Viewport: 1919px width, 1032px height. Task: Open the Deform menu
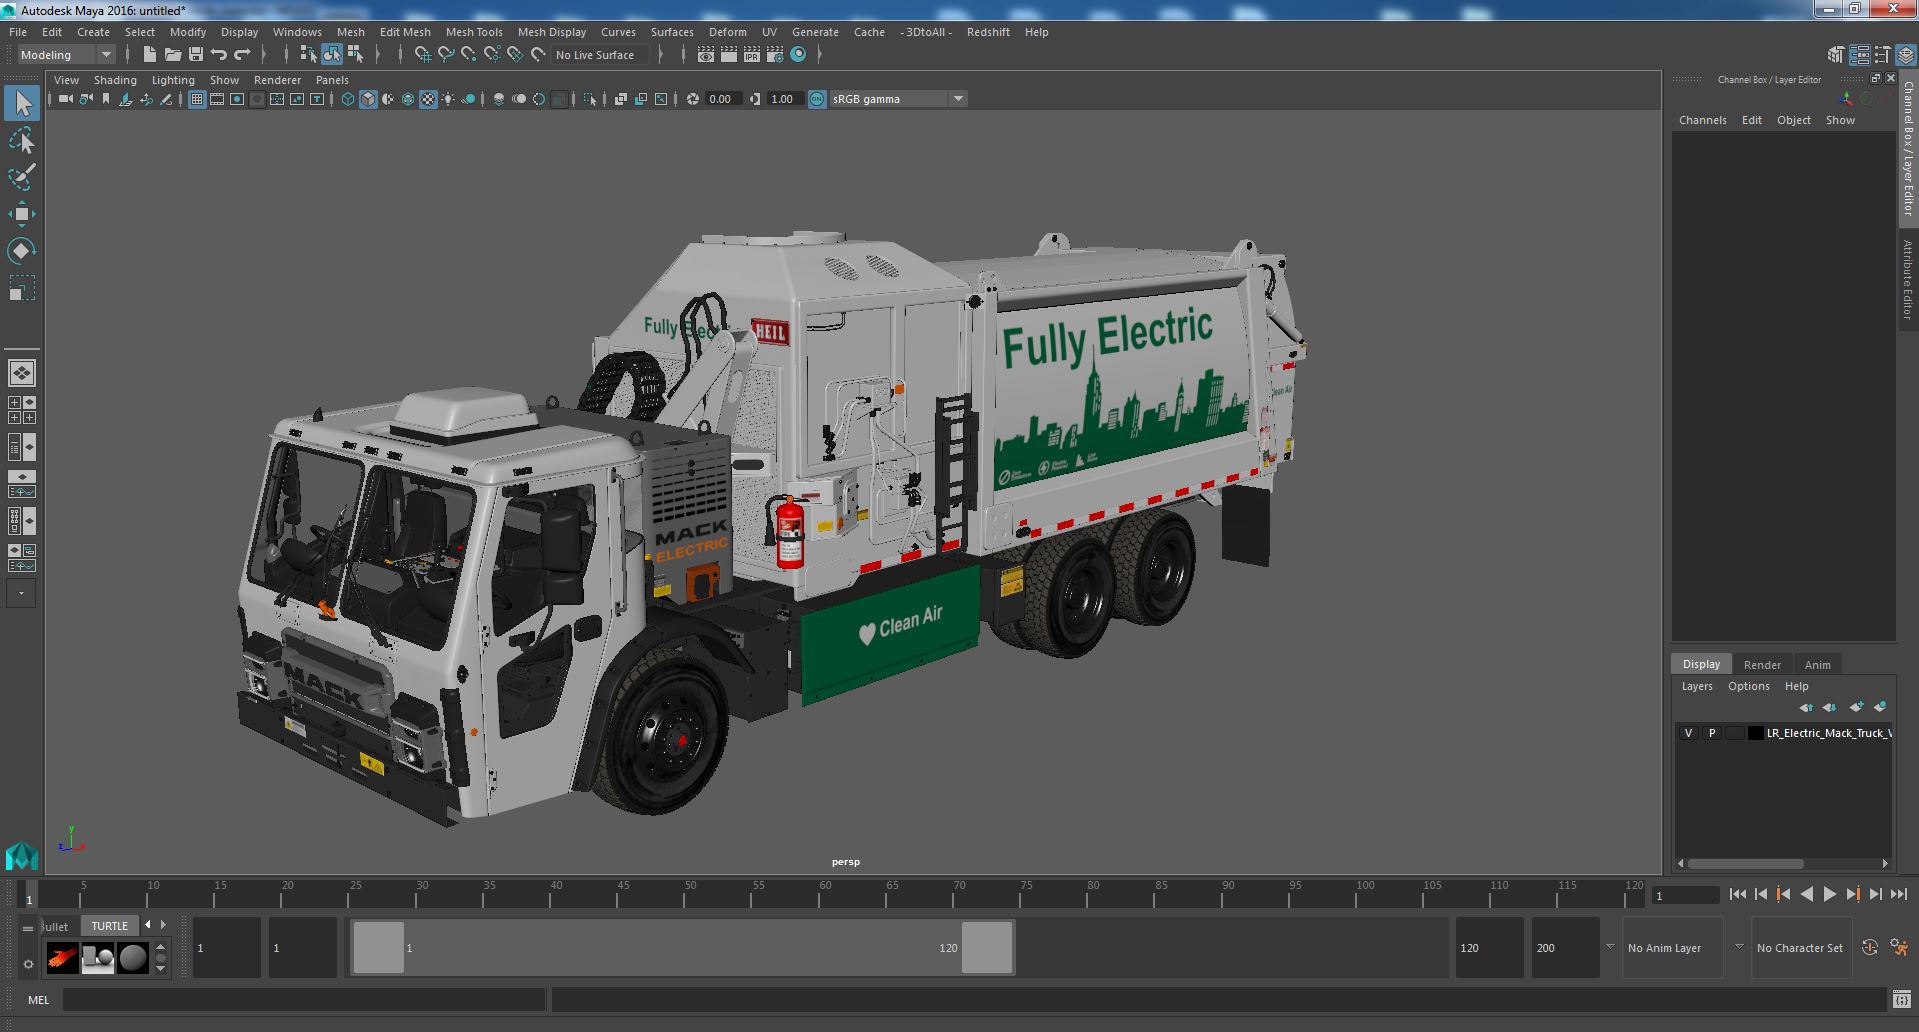click(727, 32)
